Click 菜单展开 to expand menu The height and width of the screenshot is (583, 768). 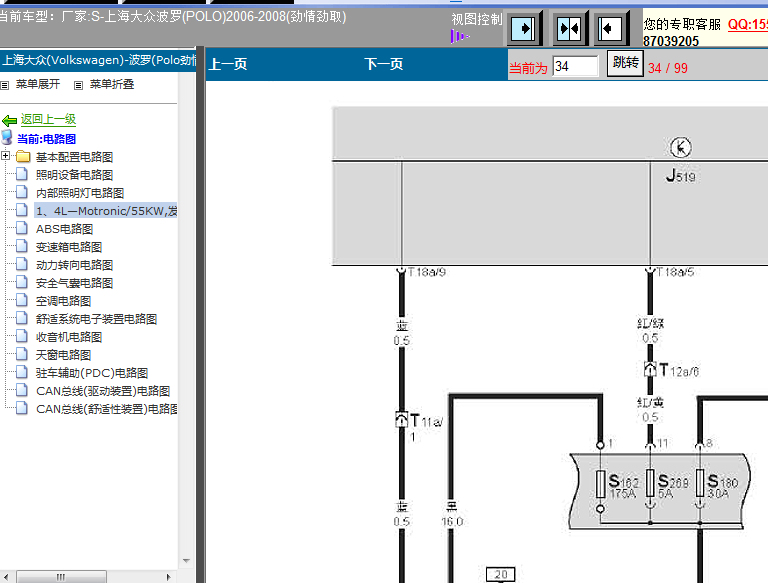tap(38, 84)
